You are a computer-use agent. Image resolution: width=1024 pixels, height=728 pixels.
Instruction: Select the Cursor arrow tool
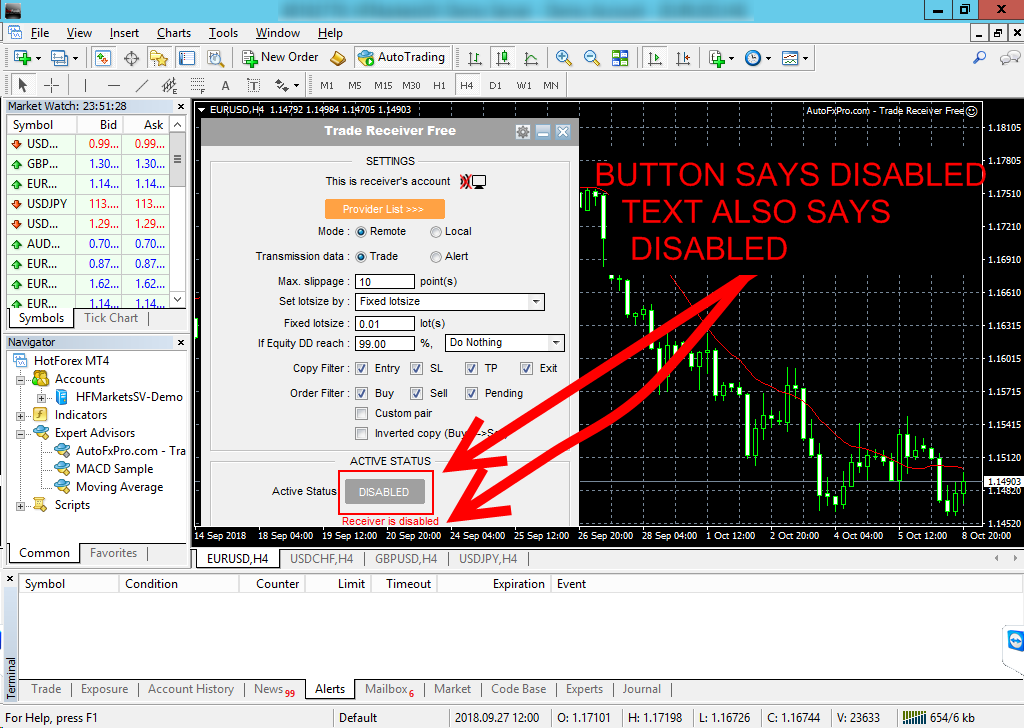tap(23, 85)
